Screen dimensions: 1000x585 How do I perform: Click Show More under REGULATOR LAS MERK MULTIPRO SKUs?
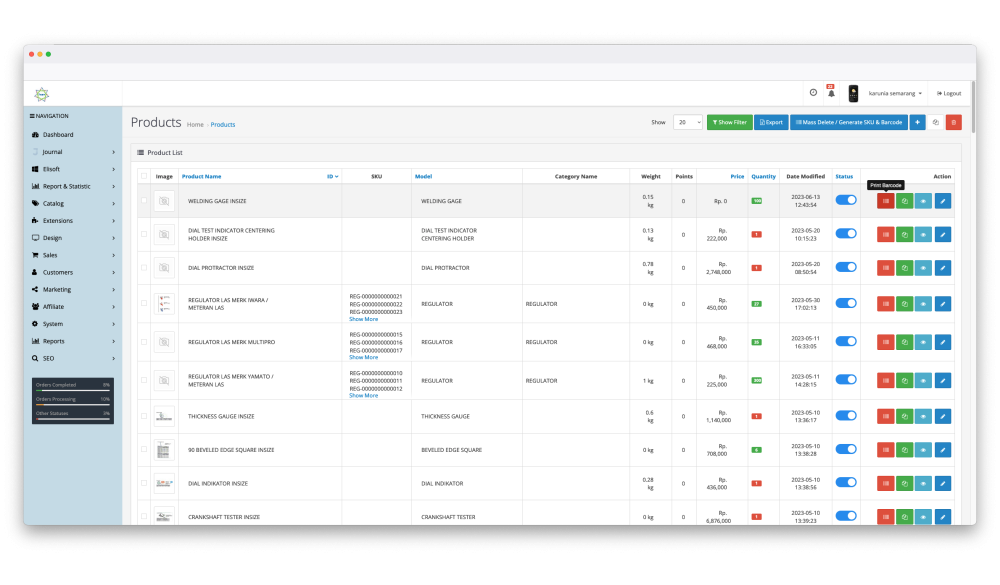(363, 357)
